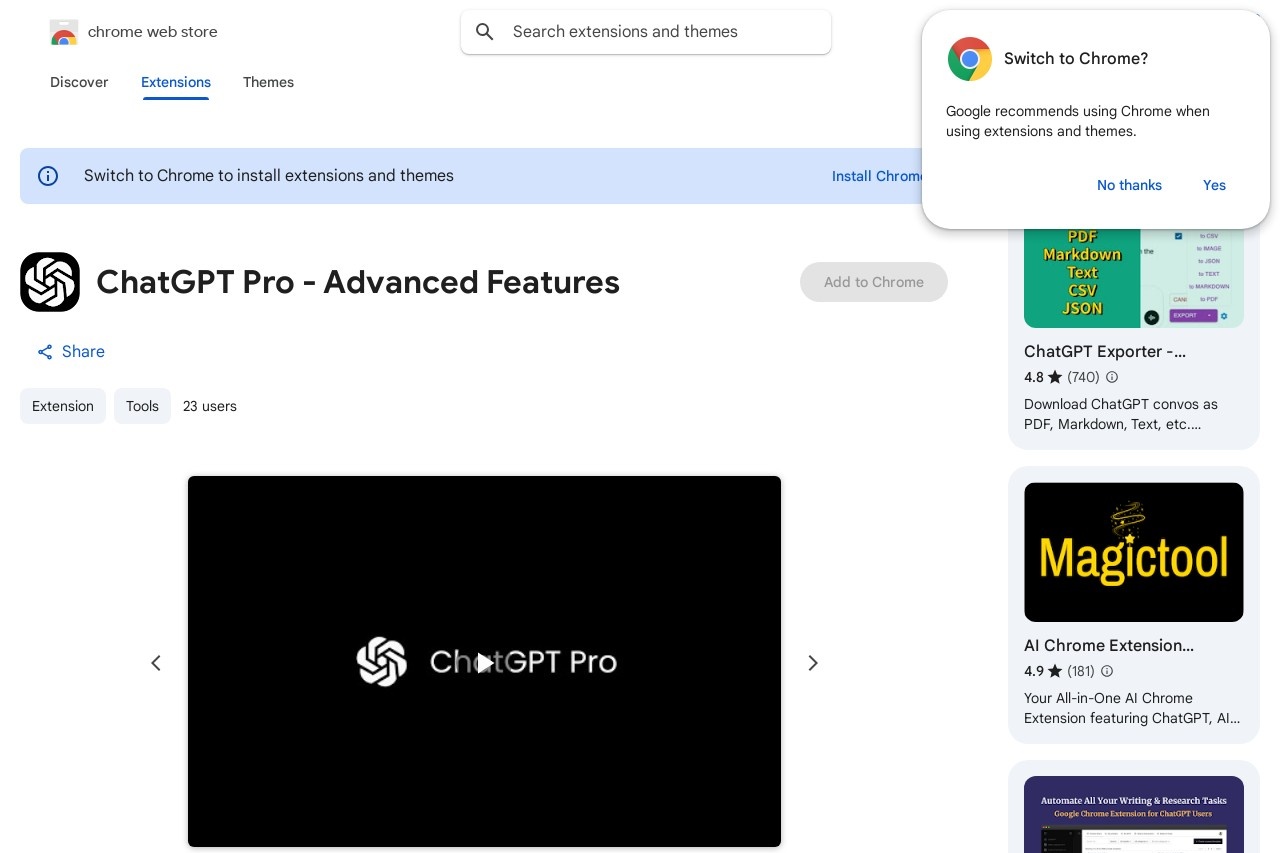Click Your All-in-One AI Chrome description
1280x853 pixels.
coord(1132,708)
